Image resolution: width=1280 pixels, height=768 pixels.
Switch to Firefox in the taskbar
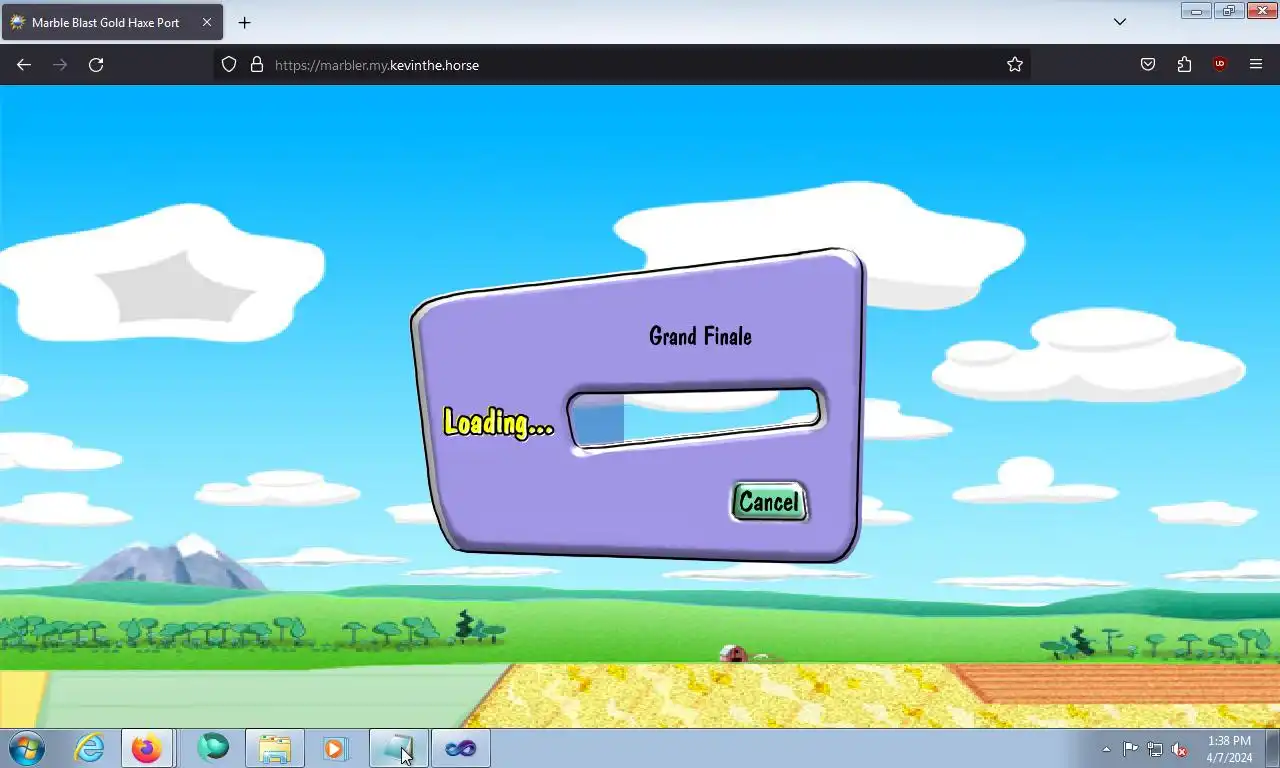(x=147, y=748)
